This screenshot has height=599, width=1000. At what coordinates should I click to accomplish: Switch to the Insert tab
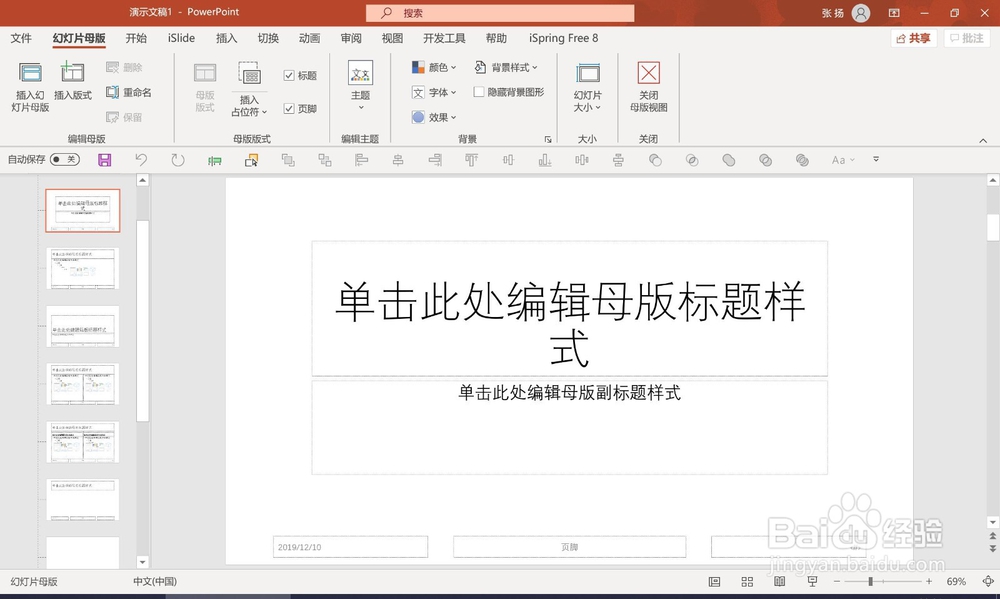pyautogui.click(x=226, y=38)
